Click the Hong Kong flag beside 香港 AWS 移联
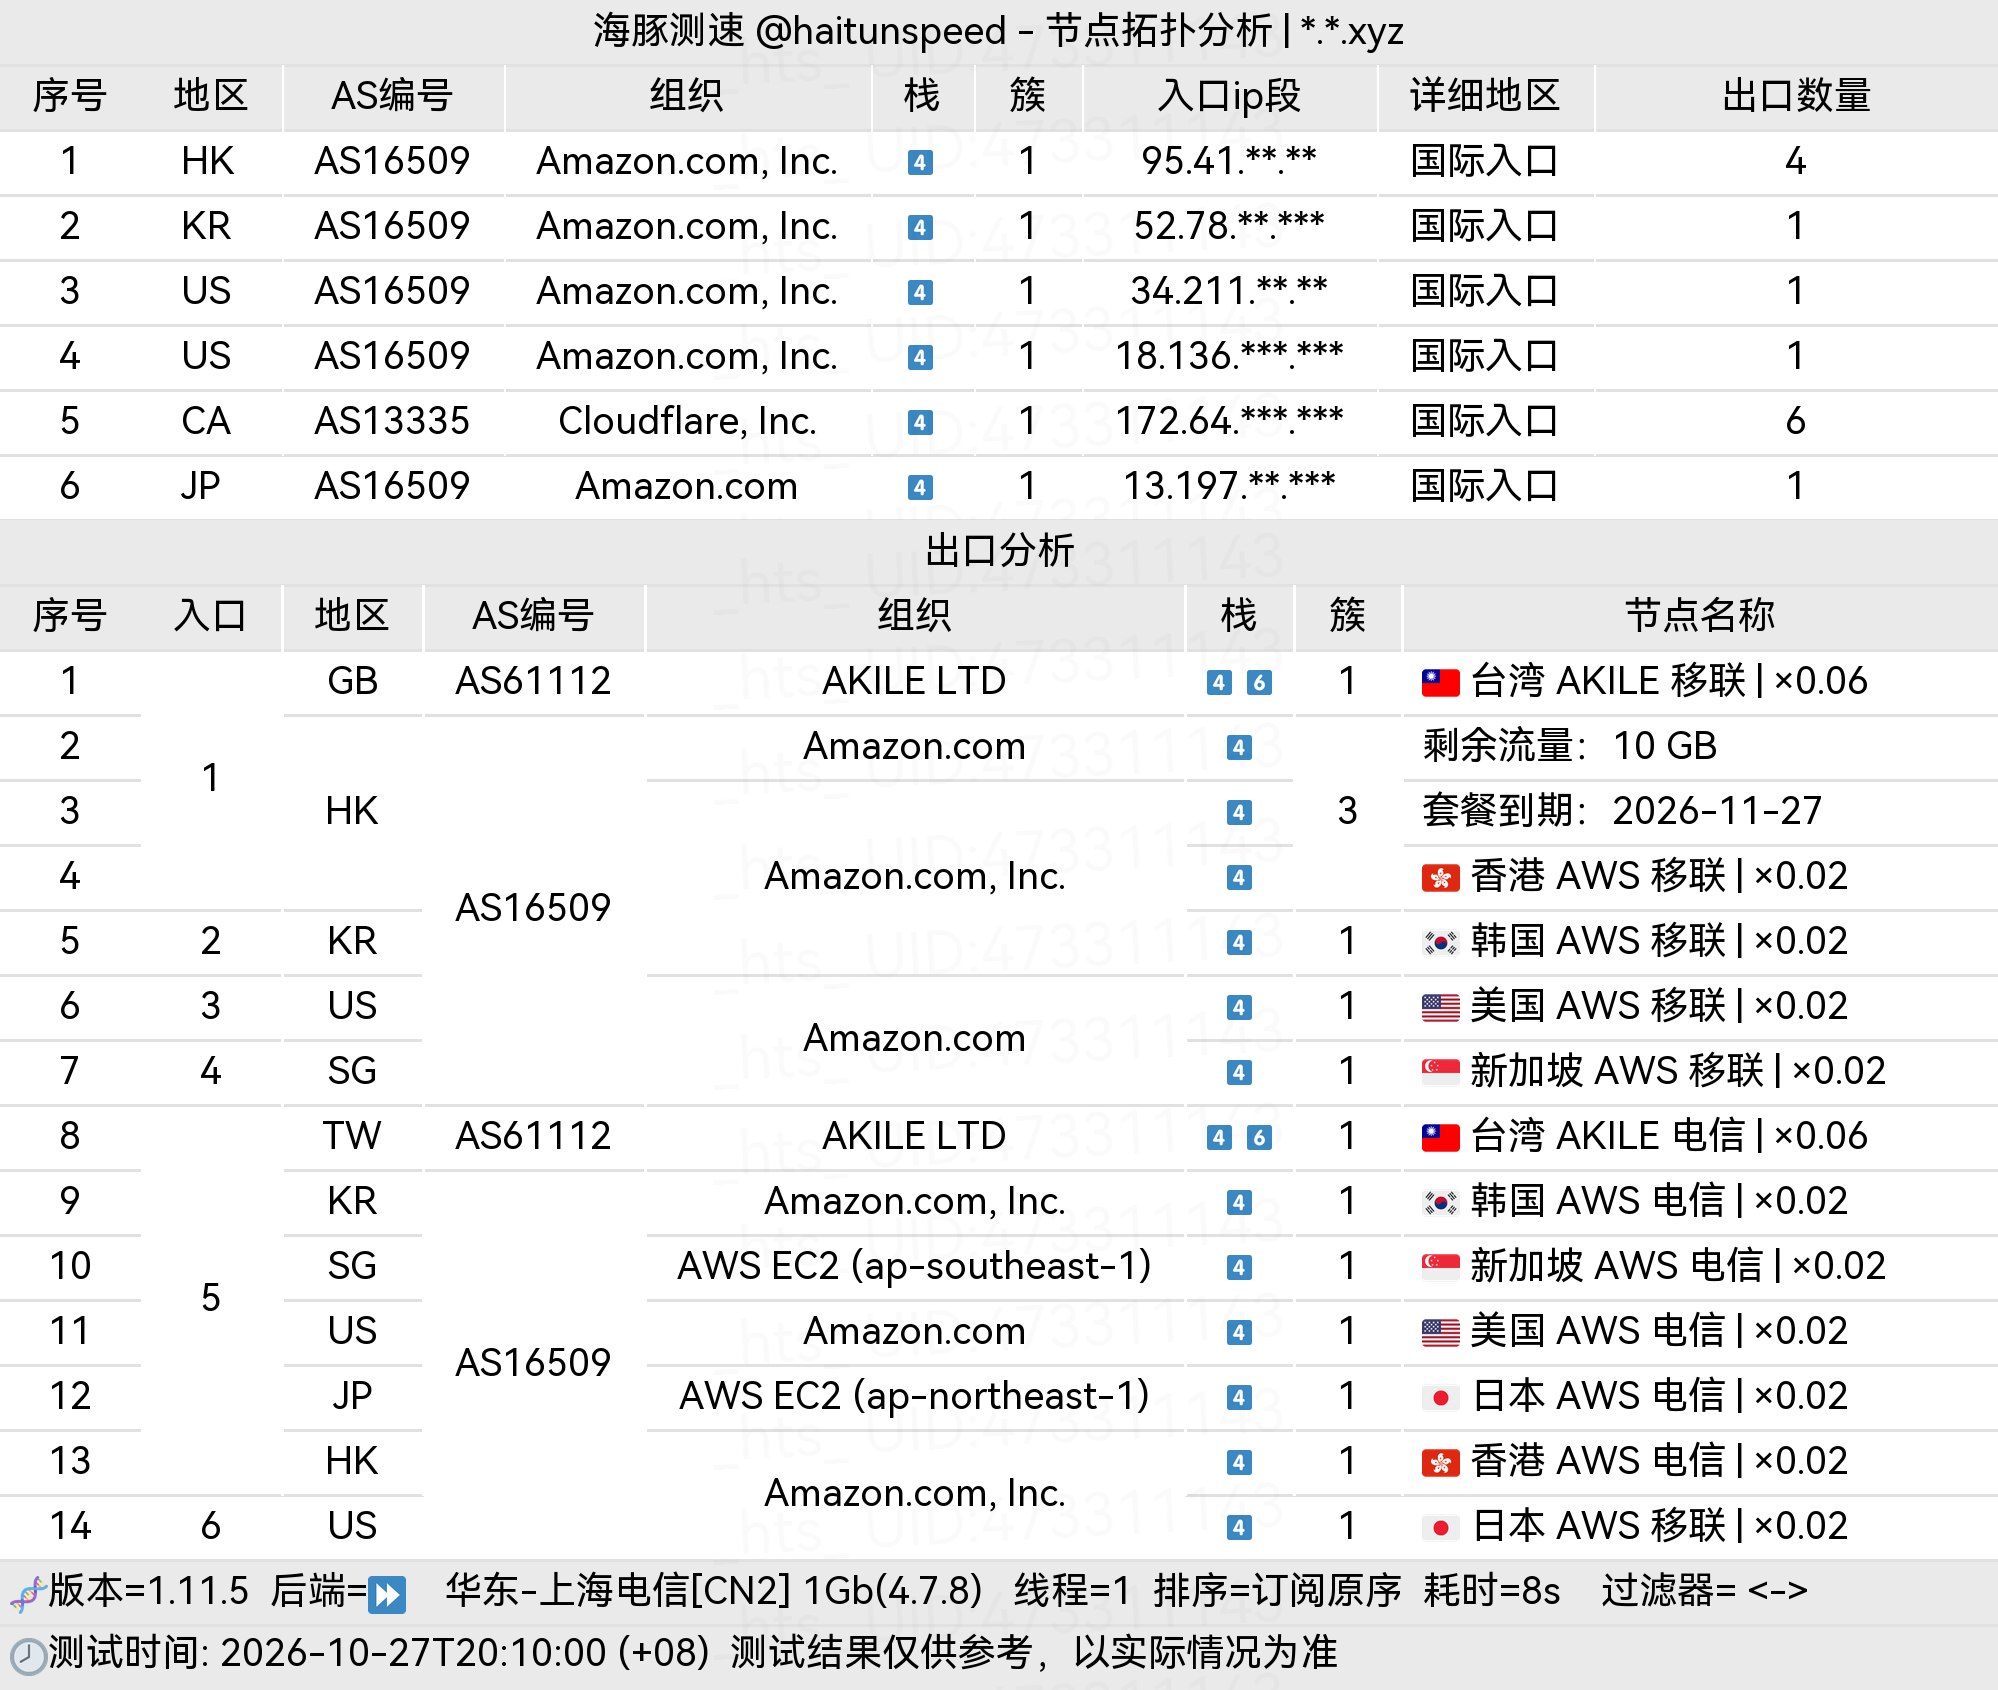The height and width of the screenshot is (1690, 1998). pyautogui.click(x=1440, y=877)
